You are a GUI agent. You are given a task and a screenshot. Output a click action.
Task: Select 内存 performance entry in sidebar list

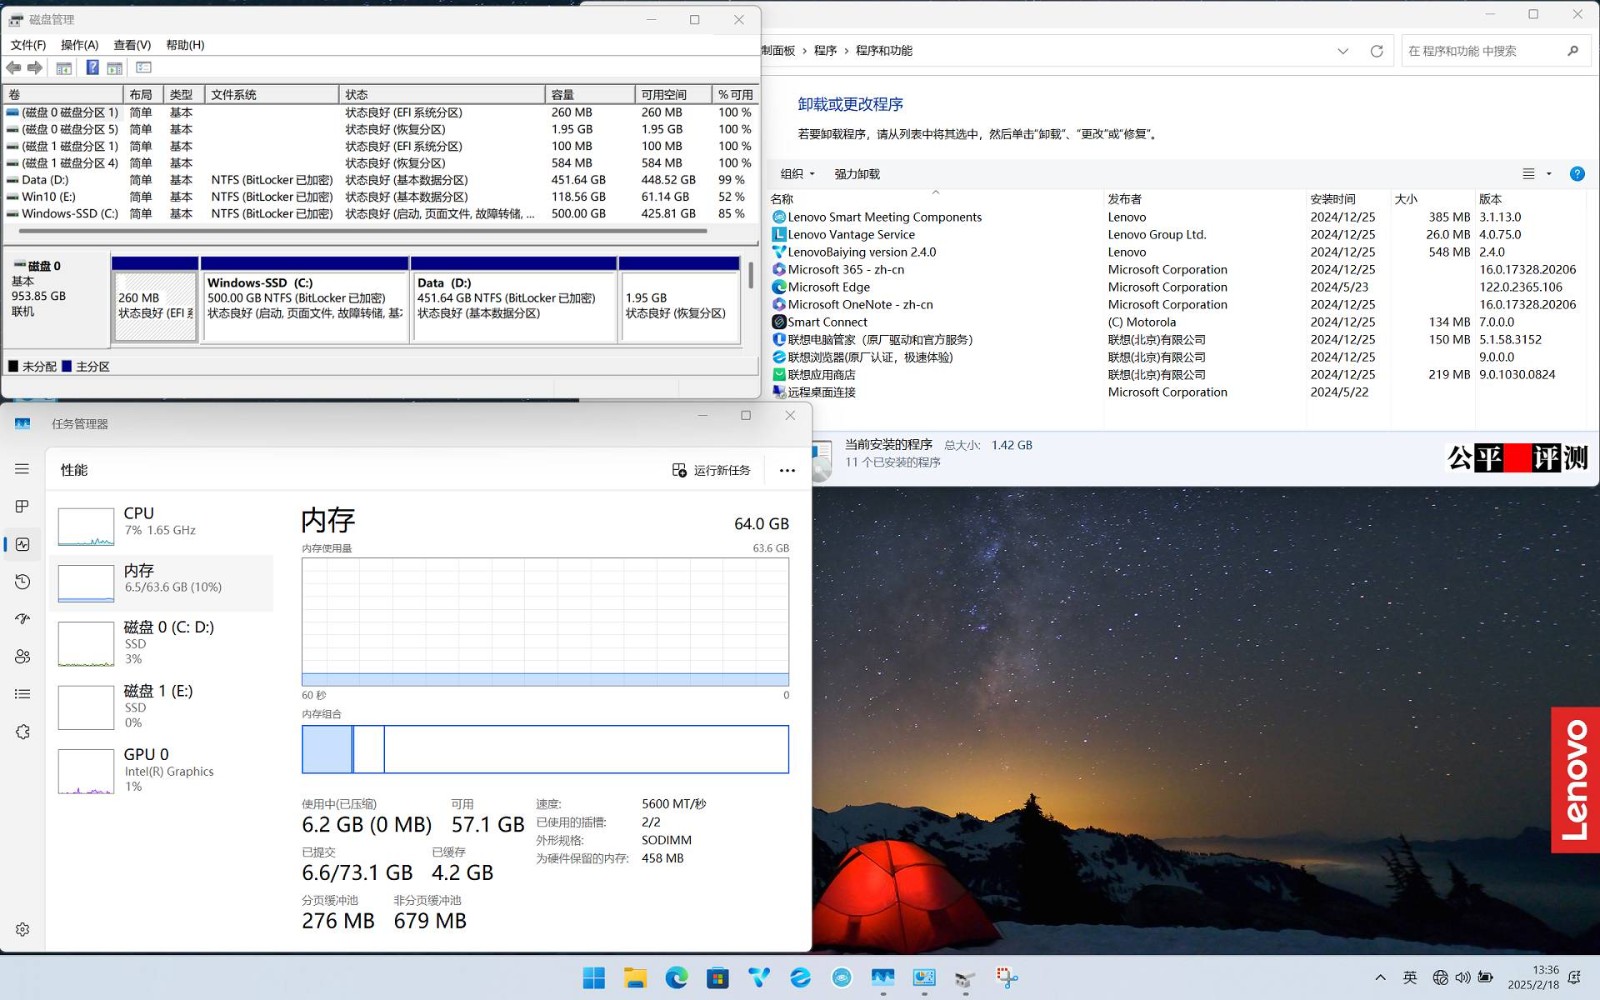(x=160, y=582)
